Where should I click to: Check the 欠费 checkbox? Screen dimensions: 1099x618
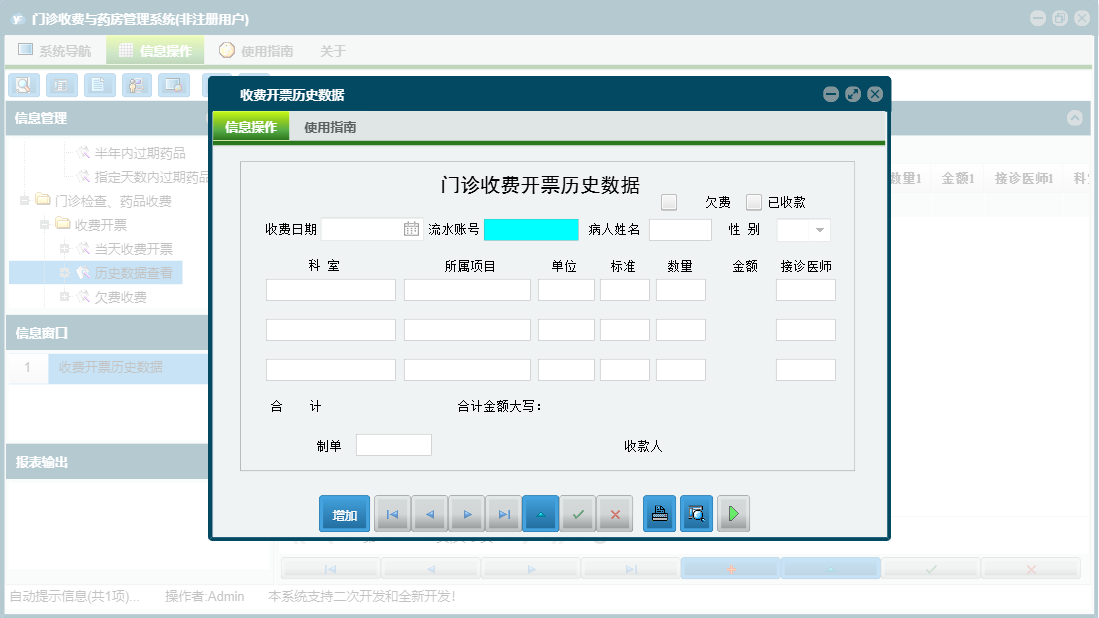click(669, 202)
